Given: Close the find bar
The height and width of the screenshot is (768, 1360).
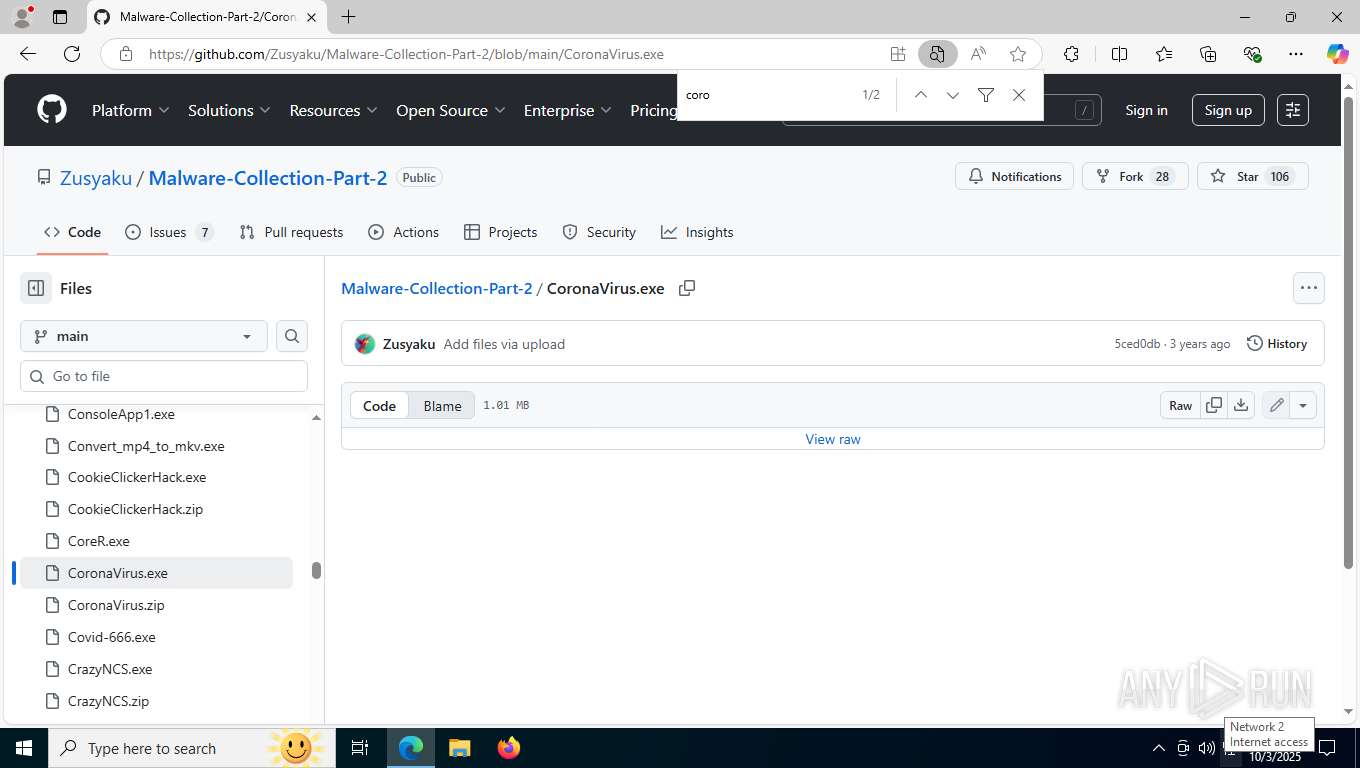Looking at the screenshot, I should point(1019,95).
